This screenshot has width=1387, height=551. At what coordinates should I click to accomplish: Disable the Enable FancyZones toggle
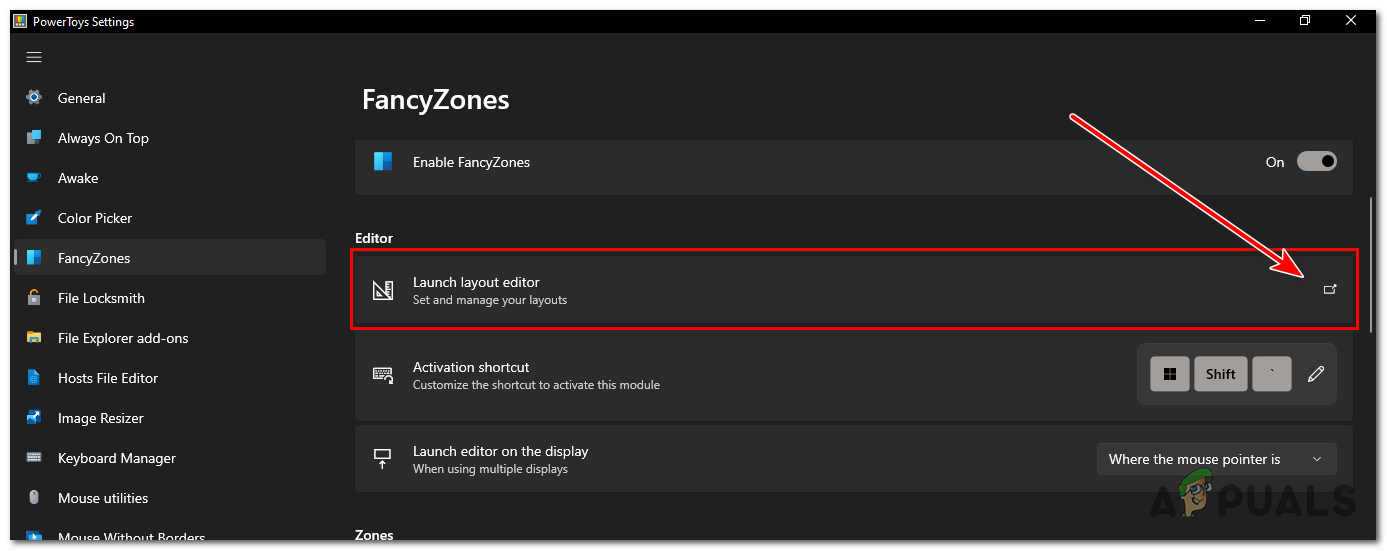[1316, 162]
